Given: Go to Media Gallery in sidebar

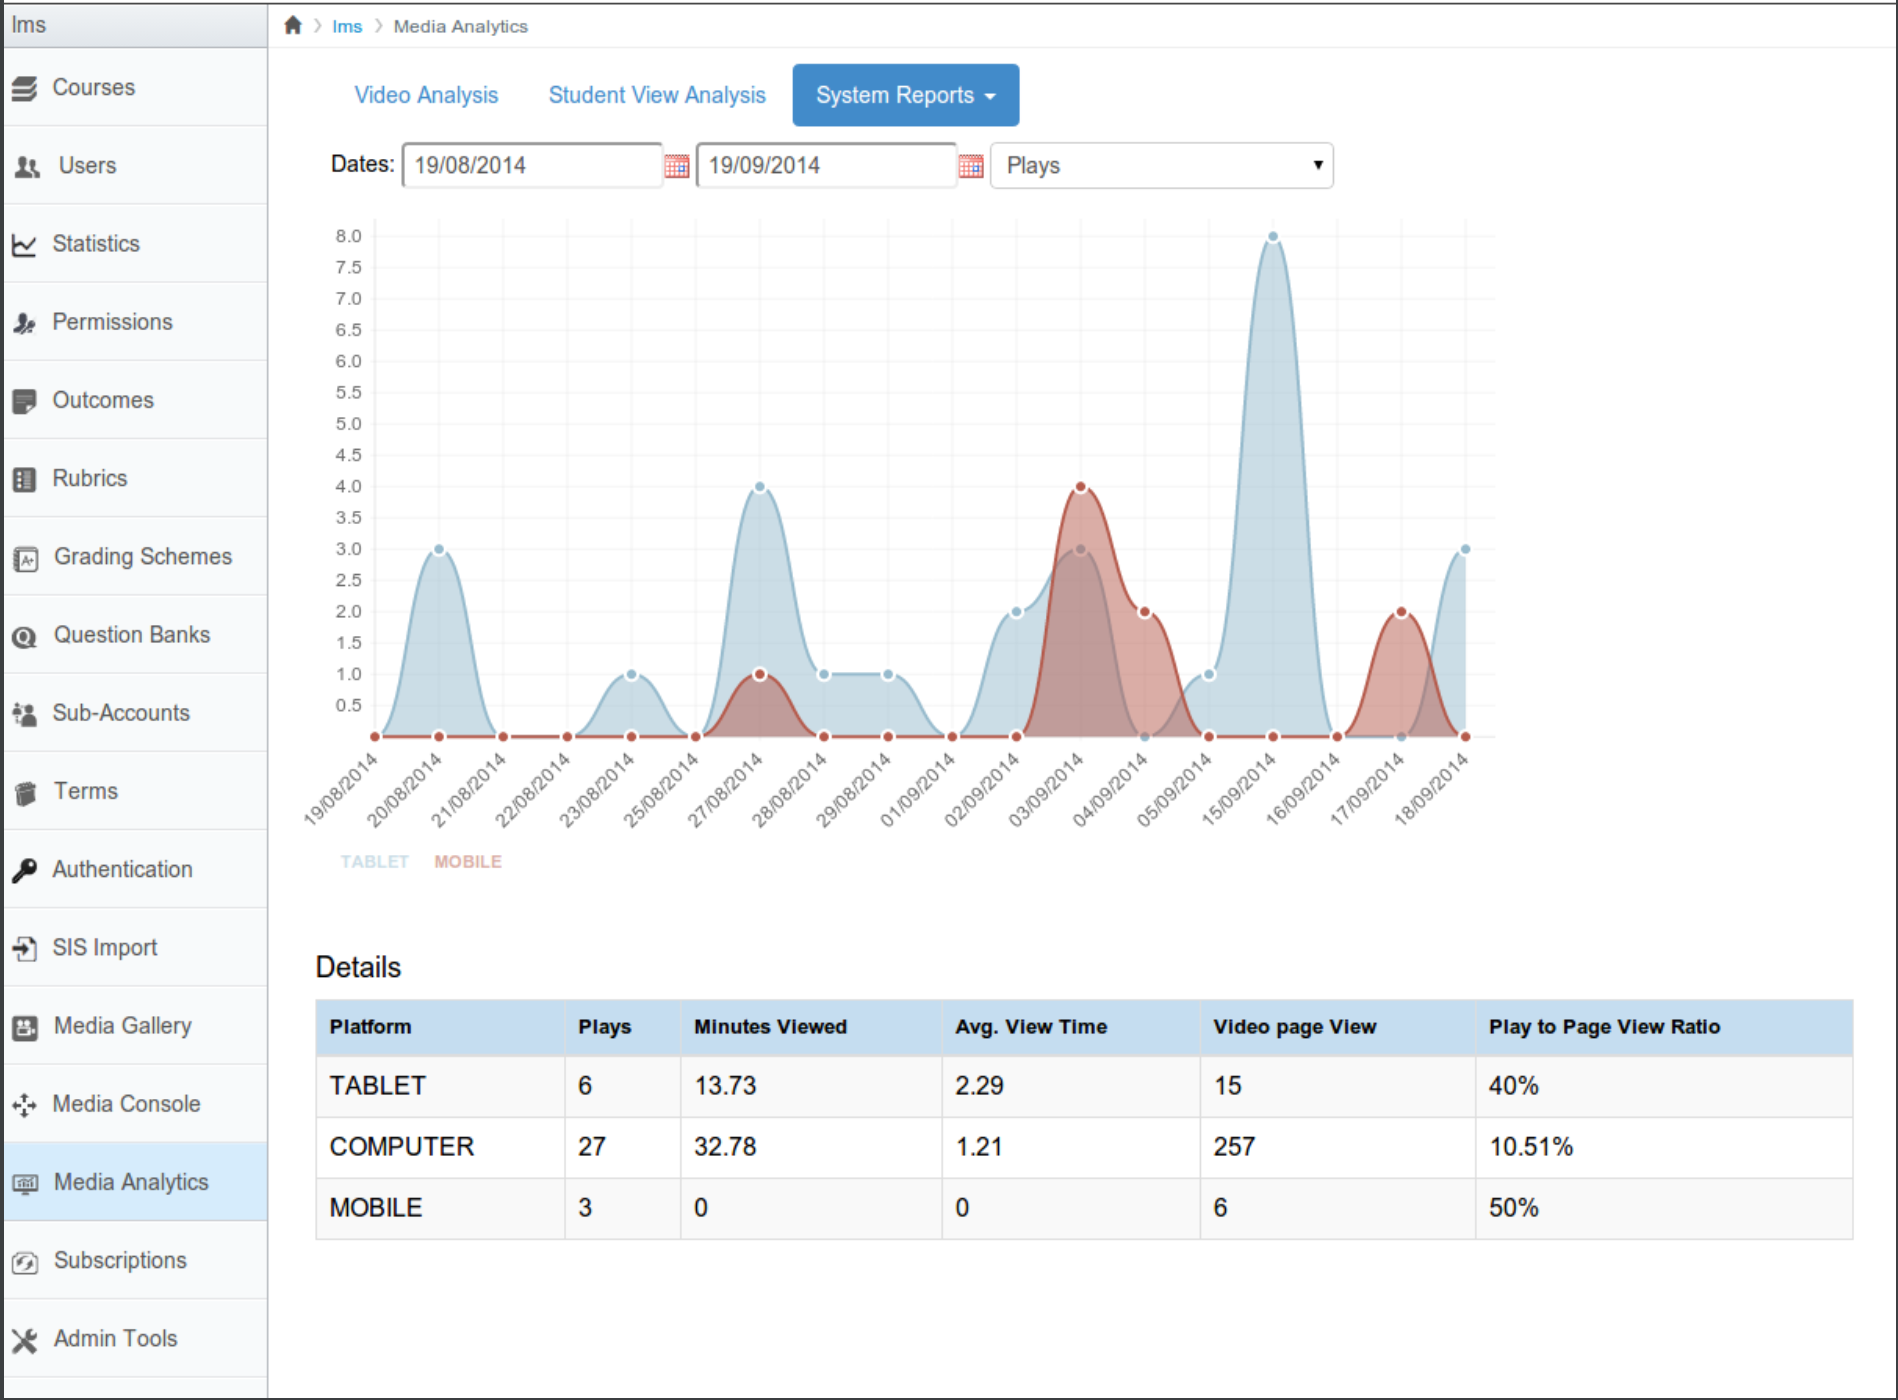Looking at the screenshot, I should pos(122,1026).
